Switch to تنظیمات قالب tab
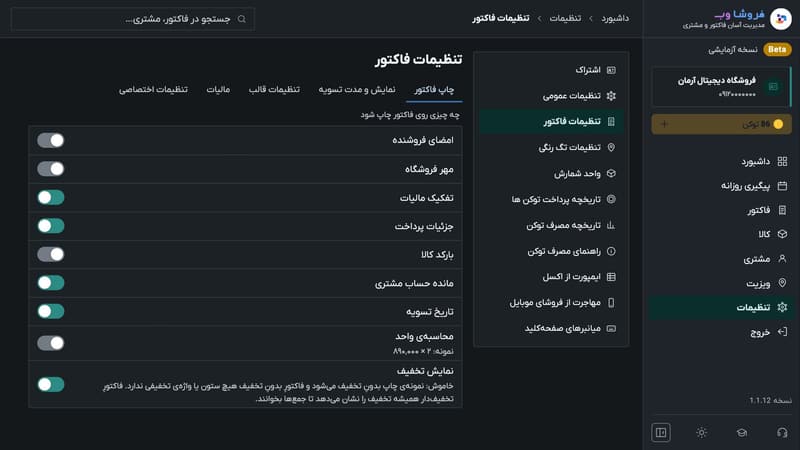This screenshot has width=800, height=450. click(274, 90)
